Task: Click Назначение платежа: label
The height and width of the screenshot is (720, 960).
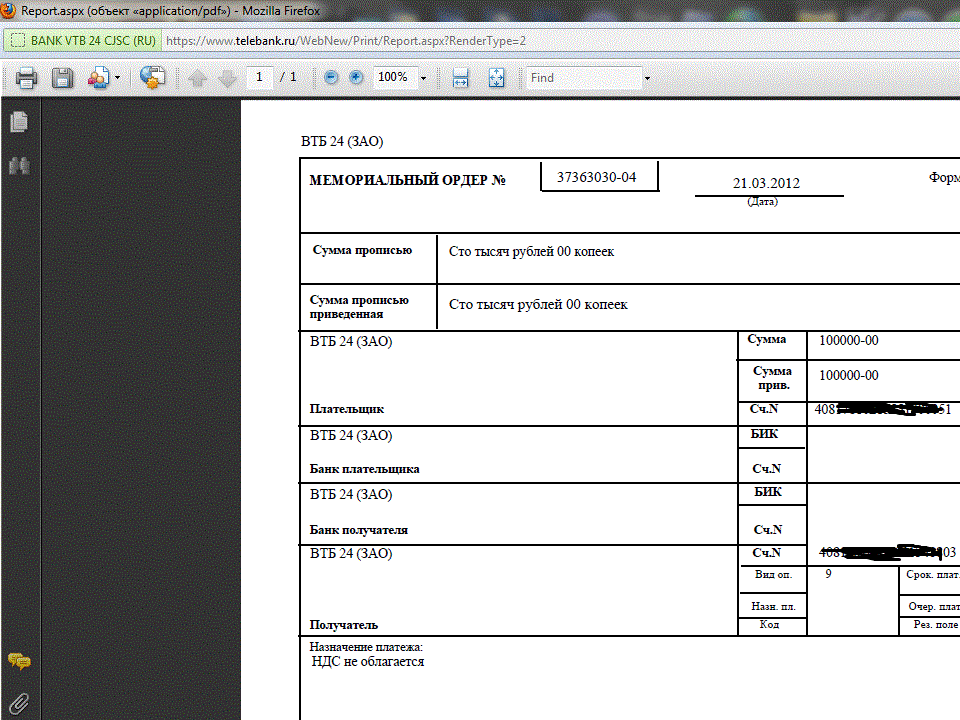Action: [x=366, y=647]
